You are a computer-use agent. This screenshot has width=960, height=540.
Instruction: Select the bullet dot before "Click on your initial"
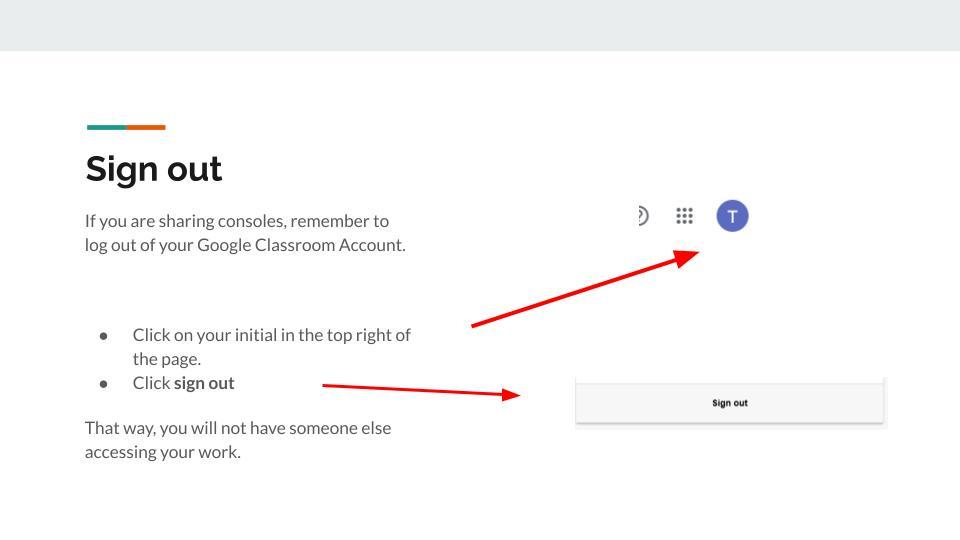click(x=104, y=336)
